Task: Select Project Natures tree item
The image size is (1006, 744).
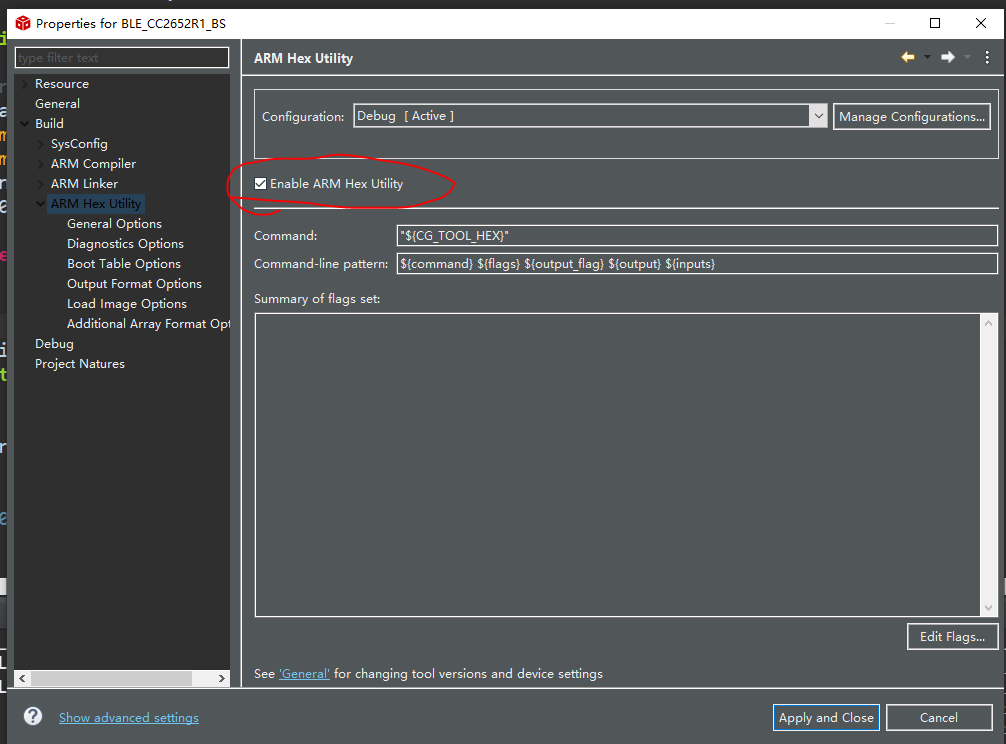Action: point(80,364)
